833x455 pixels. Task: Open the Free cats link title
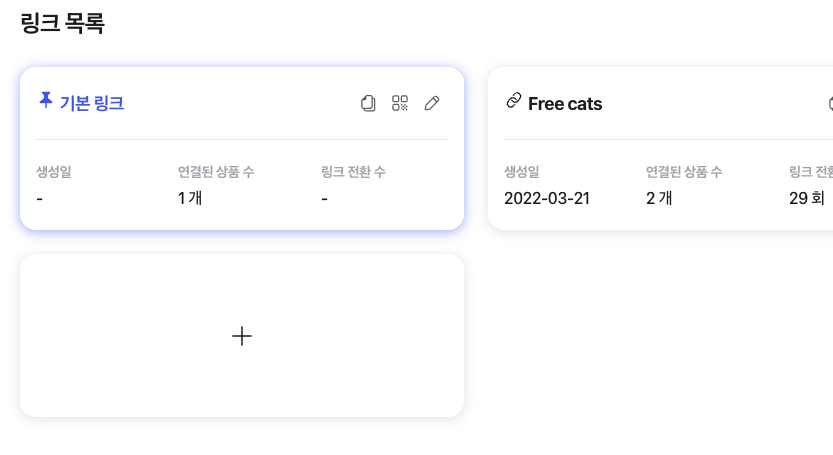click(565, 104)
